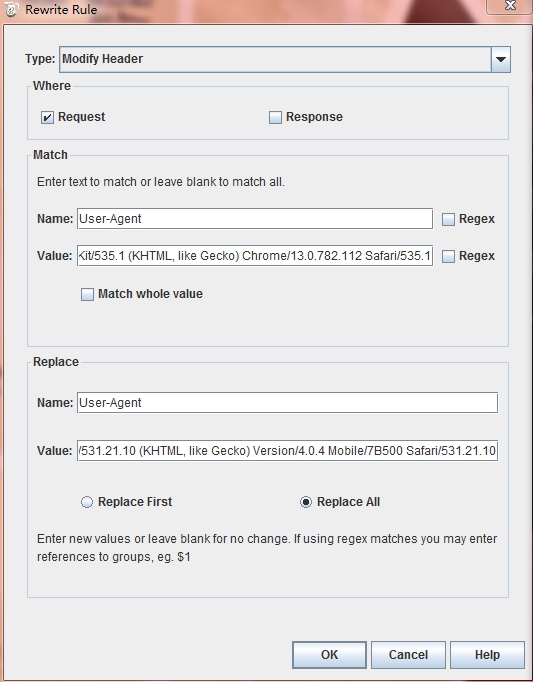Select the Replace All radio button
Screen dimensions: 533x682
click(306, 502)
